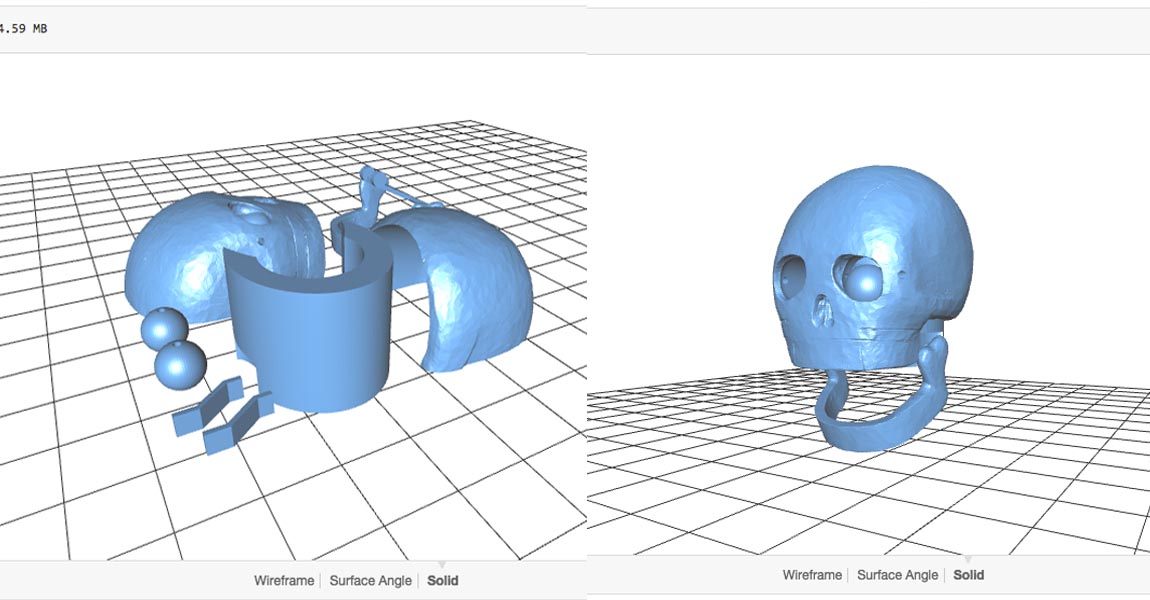Click the arrow marker above right Solid
This screenshot has width=1150, height=600.
click(968, 560)
